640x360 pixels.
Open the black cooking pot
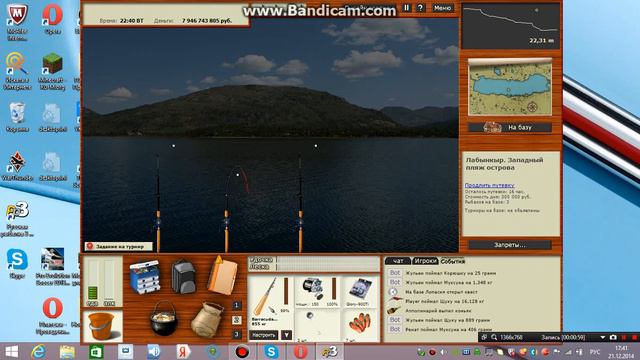click(x=164, y=318)
